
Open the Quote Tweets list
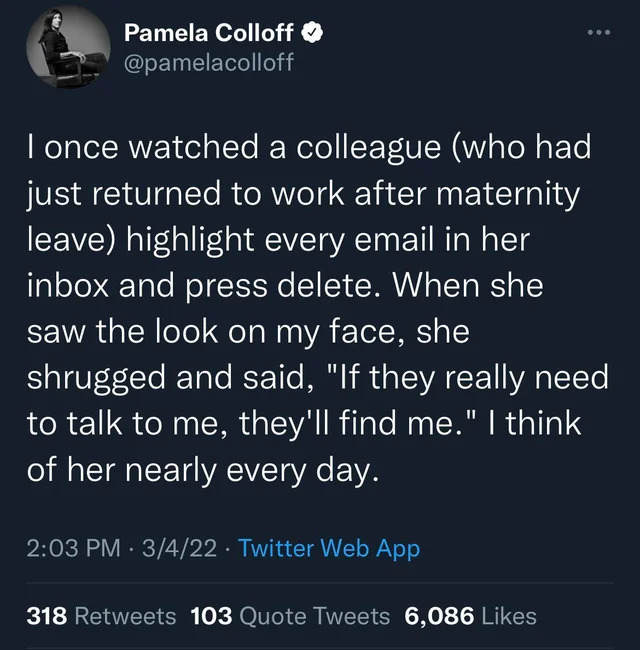click(313, 616)
